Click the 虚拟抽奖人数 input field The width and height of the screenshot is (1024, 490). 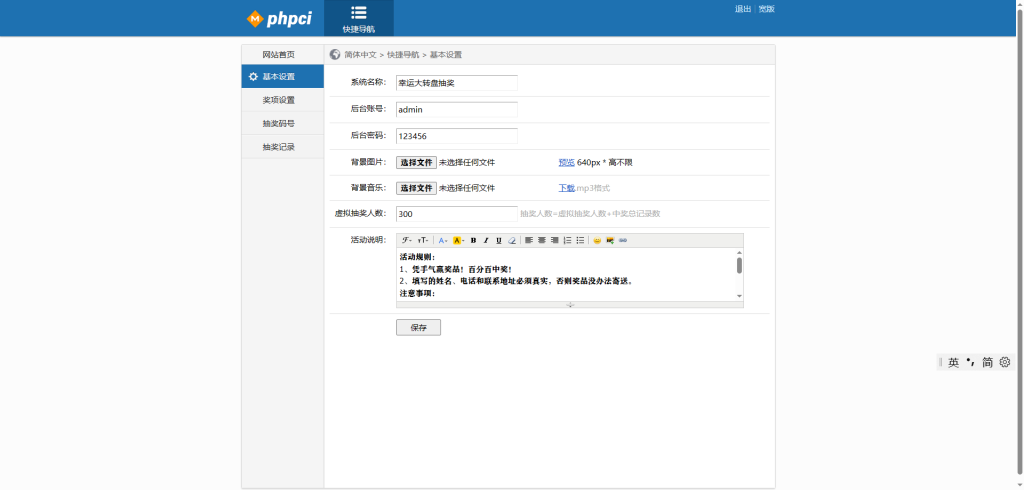pyautogui.click(x=457, y=214)
